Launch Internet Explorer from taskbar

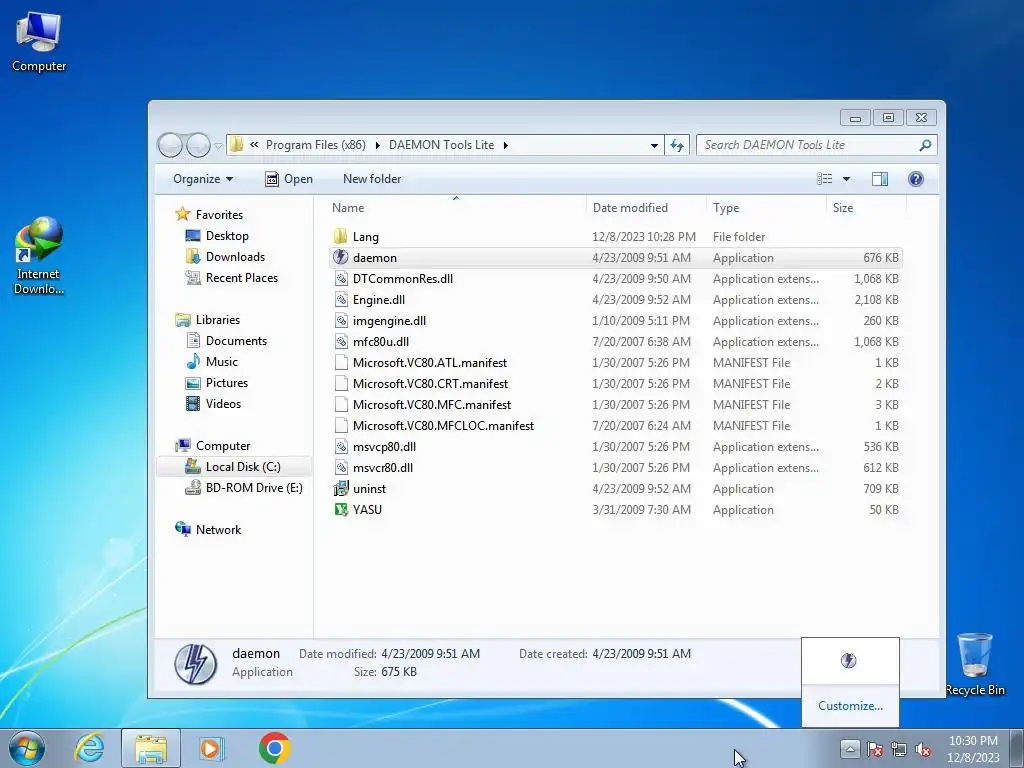[x=89, y=748]
